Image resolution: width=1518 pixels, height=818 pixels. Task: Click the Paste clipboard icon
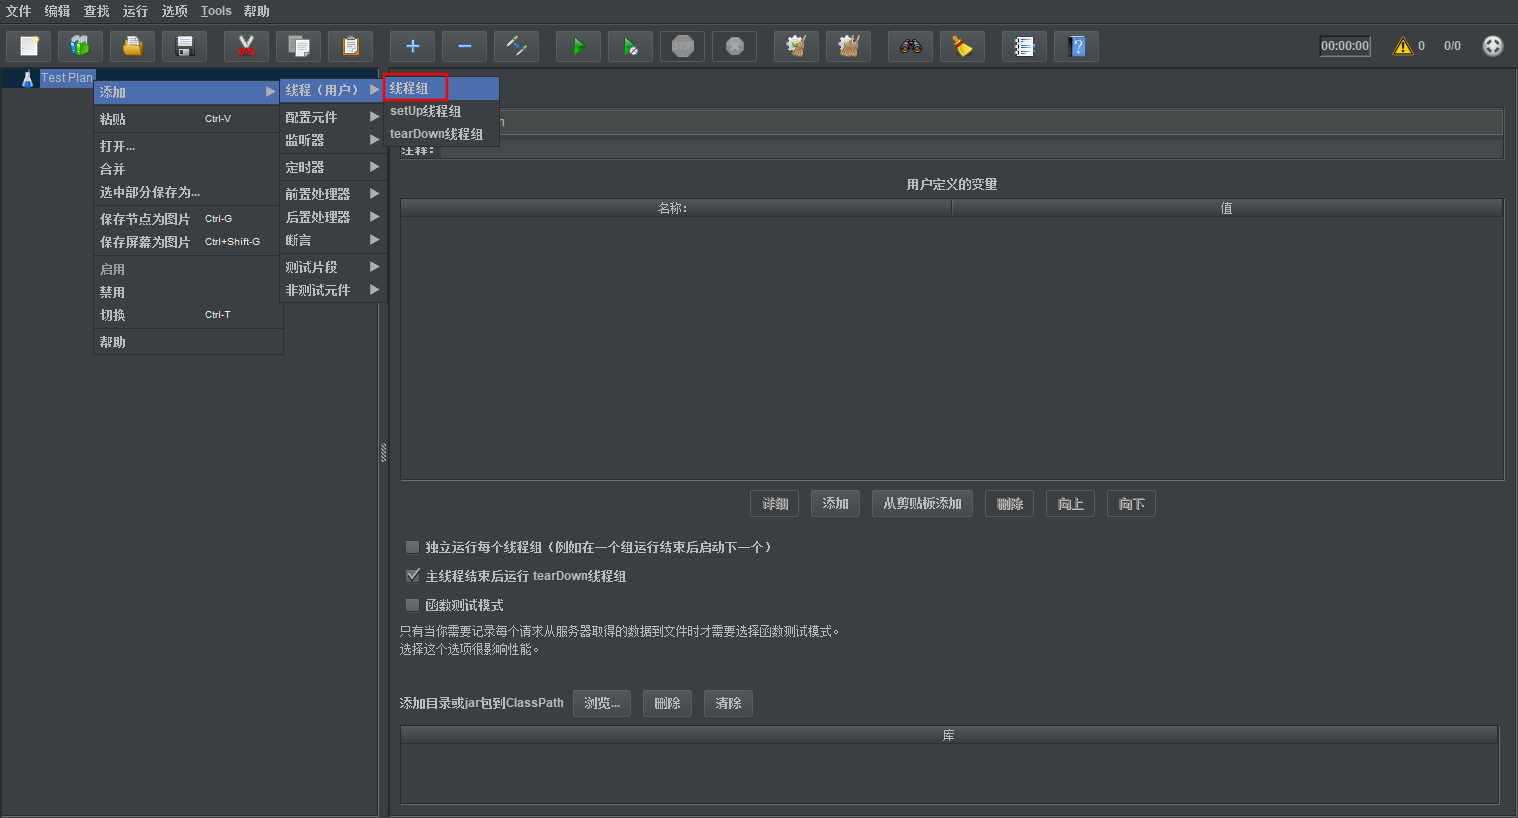(350, 46)
